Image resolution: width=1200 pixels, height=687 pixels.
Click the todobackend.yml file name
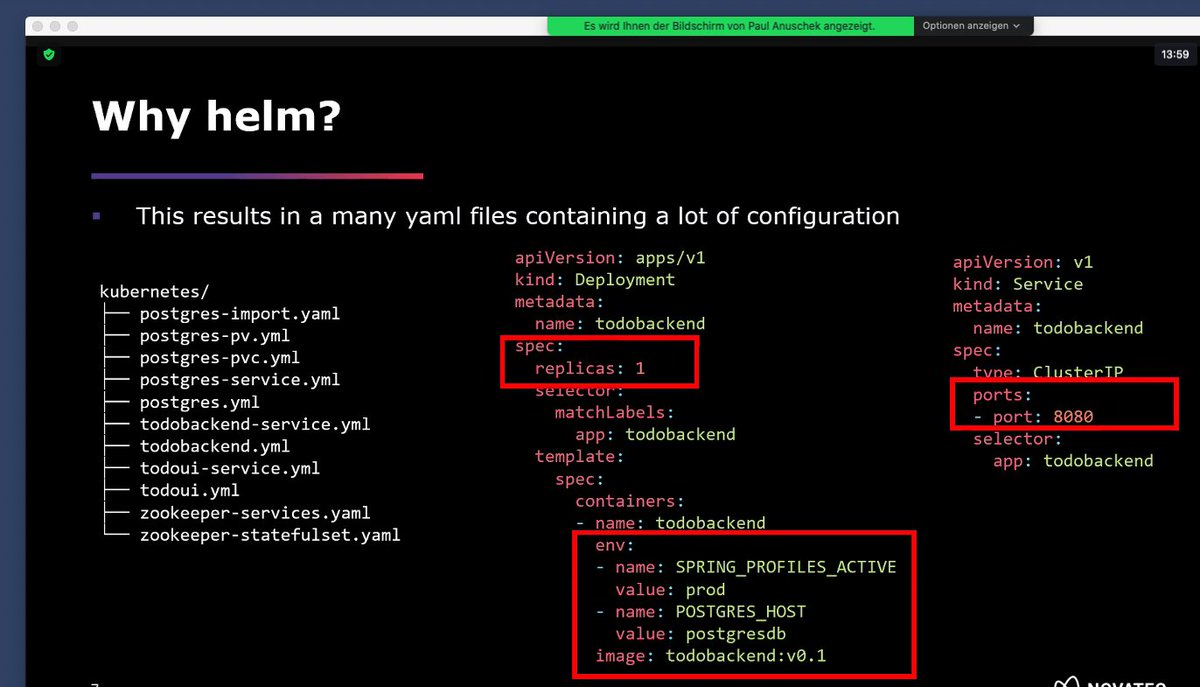click(x=215, y=446)
